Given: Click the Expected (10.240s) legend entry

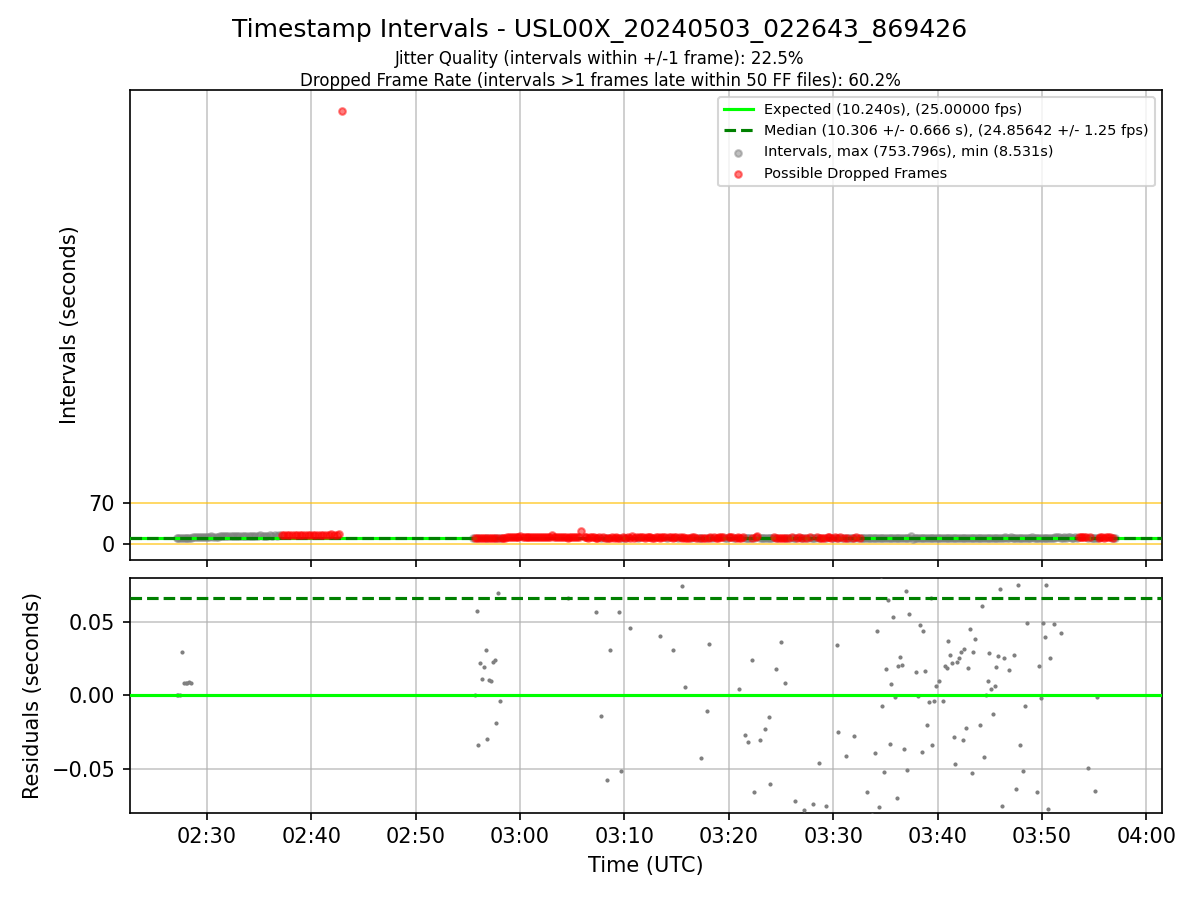Looking at the screenshot, I should point(893,109).
